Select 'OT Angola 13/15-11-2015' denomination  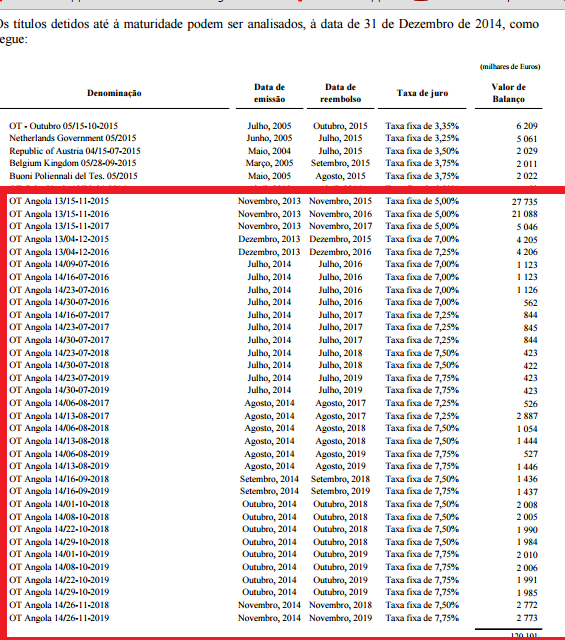[59, 201]
